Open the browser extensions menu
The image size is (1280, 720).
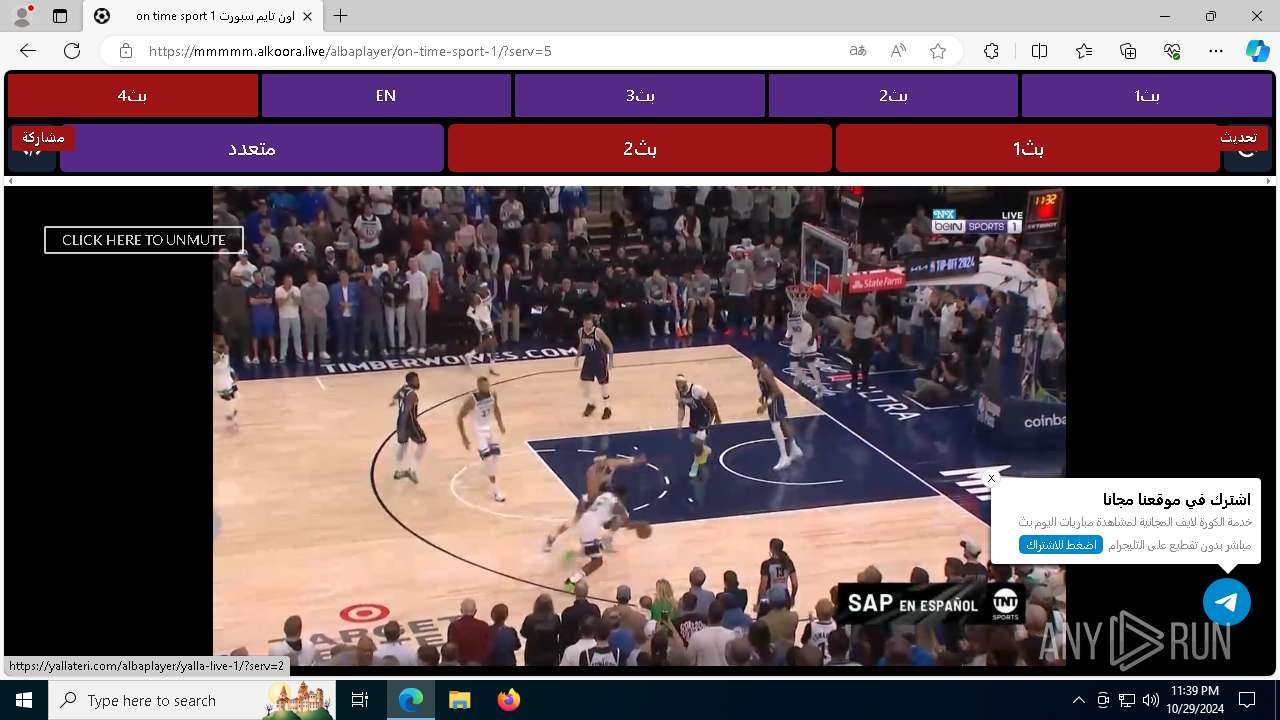991,51
